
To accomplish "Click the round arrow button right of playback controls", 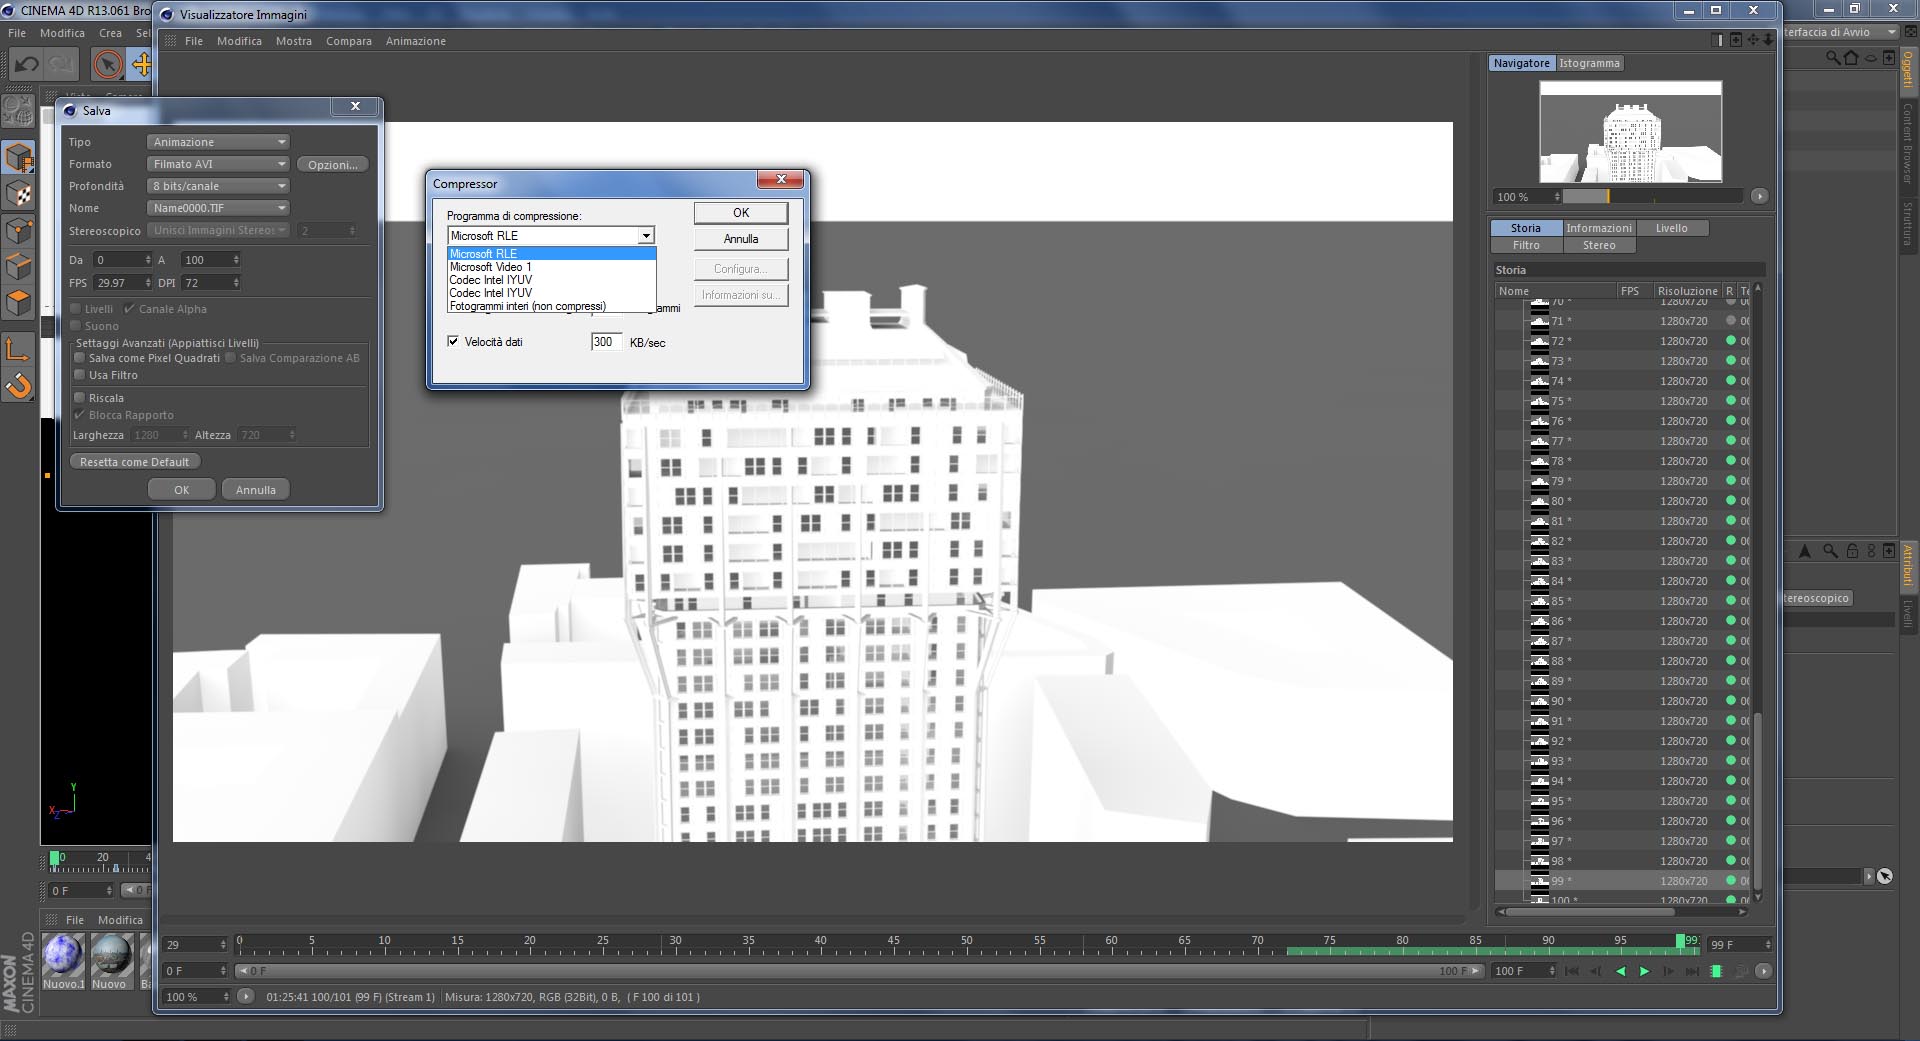I will pyautogui.click(x=1763, y=971).
